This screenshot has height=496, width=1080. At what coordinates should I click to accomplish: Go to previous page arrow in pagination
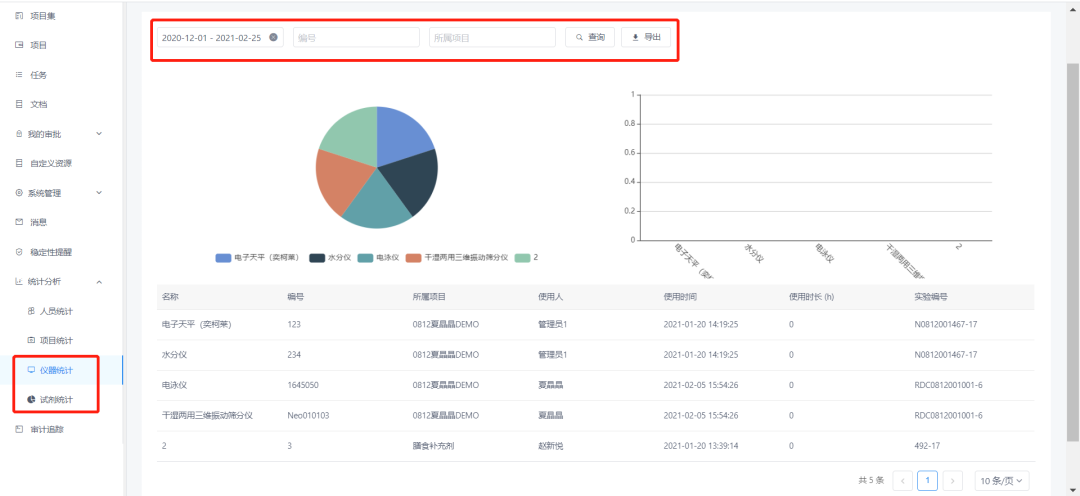pos(902,480)
